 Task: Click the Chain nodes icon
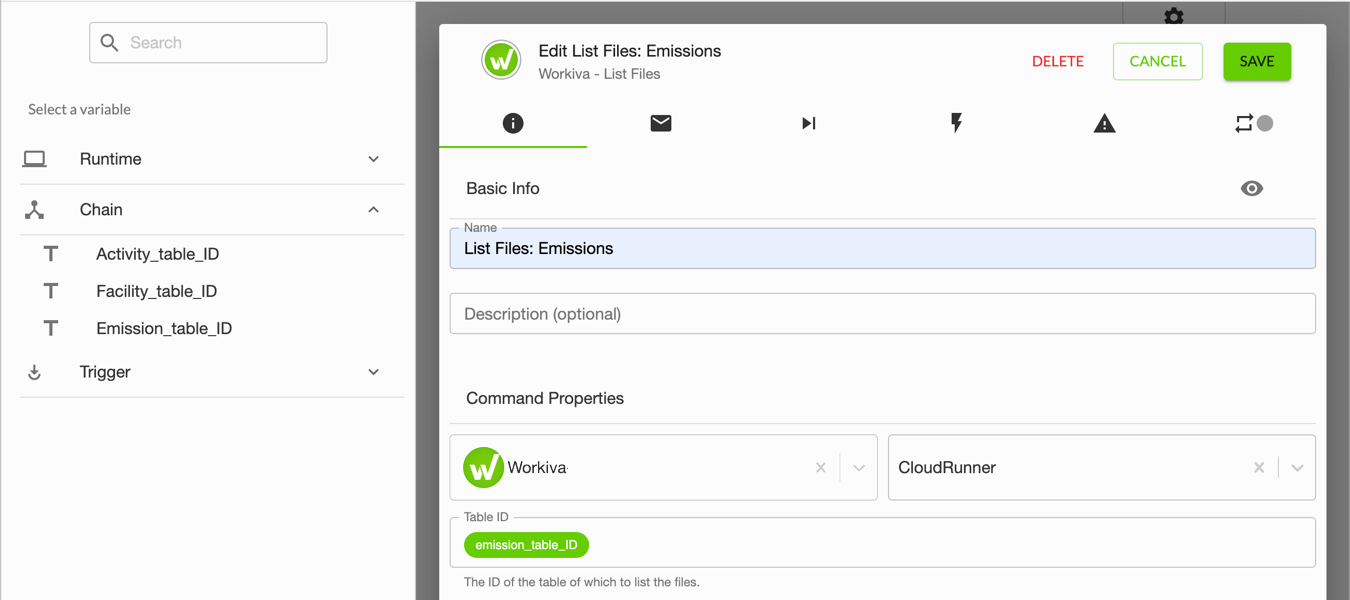pos(35,210)
